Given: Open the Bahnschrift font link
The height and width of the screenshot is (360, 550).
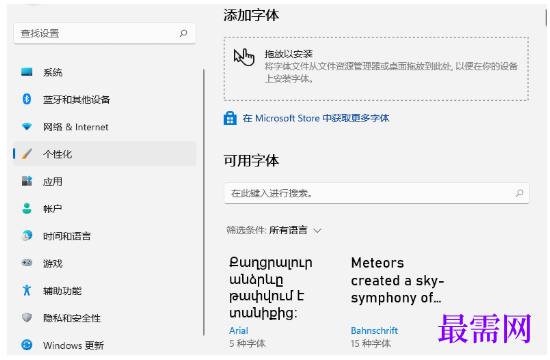Looking at the screenshot, I should point(374,330).
